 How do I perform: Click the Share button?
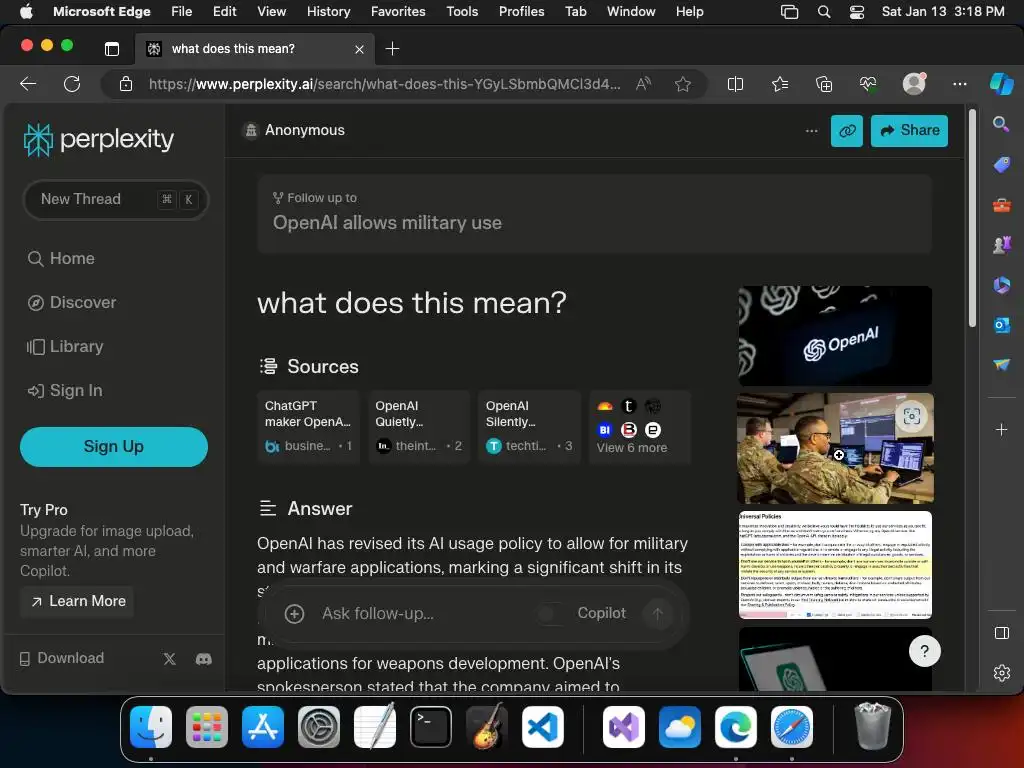(x=909, y=131)
